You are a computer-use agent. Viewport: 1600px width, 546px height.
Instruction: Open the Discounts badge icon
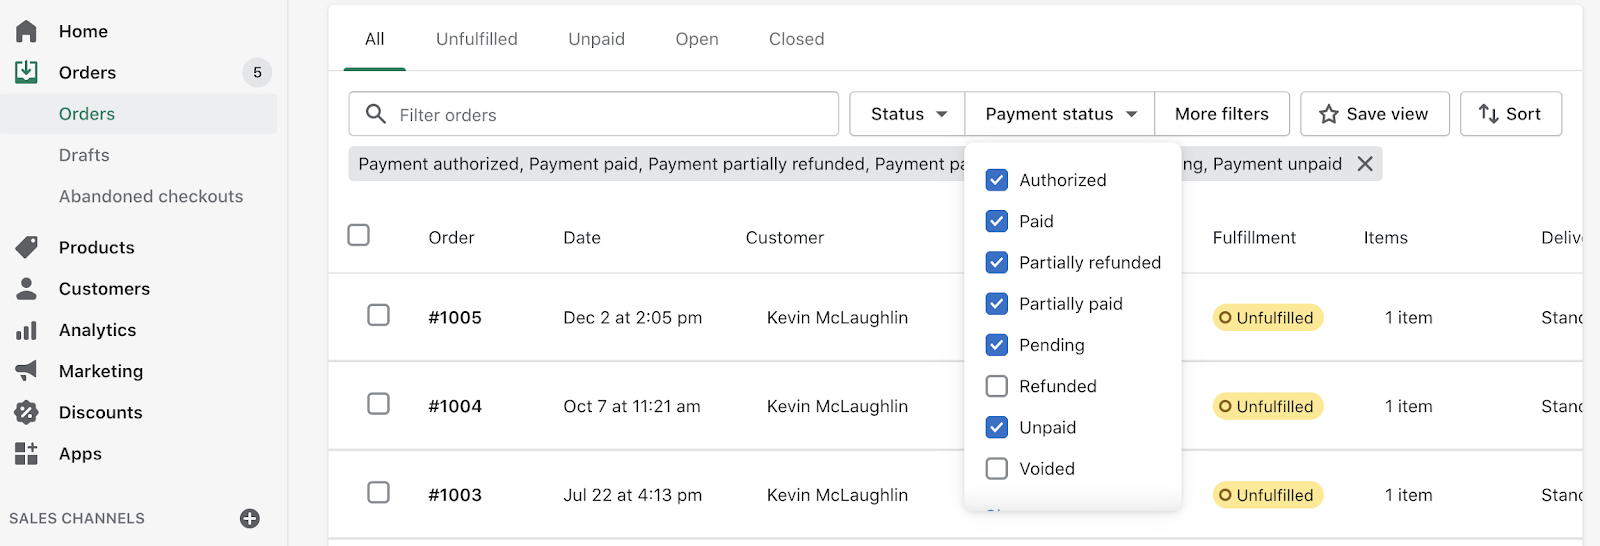tap(26, 412)
